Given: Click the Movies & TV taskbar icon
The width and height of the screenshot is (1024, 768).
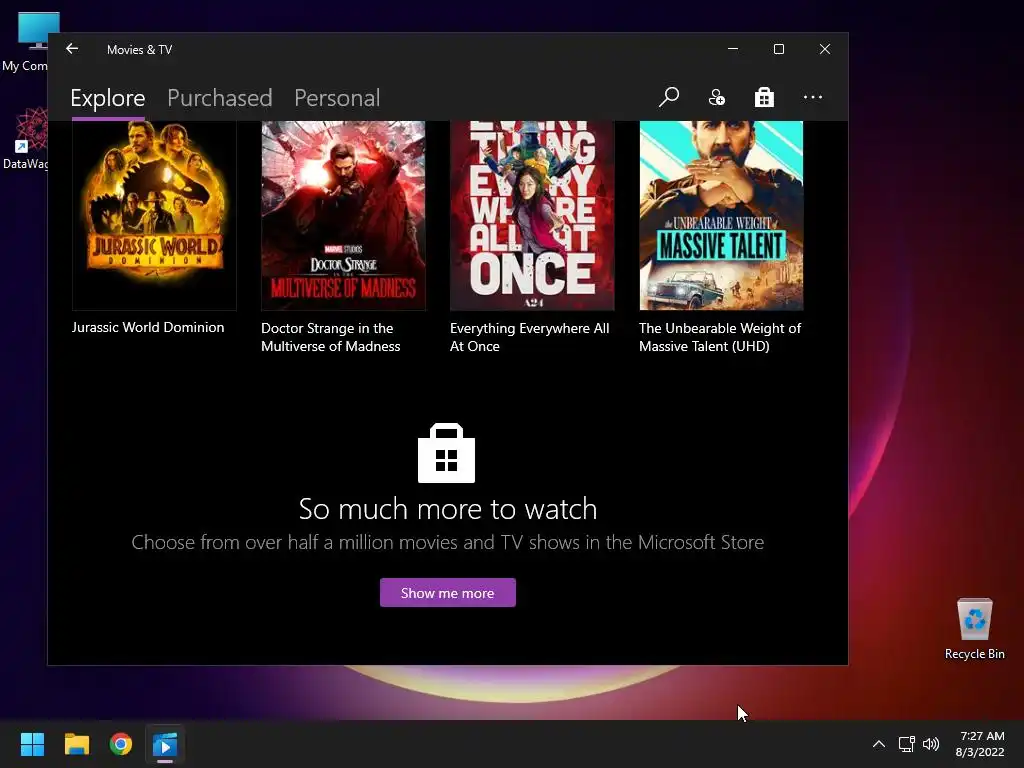Looking at the screenshot, I should (165, 744).
